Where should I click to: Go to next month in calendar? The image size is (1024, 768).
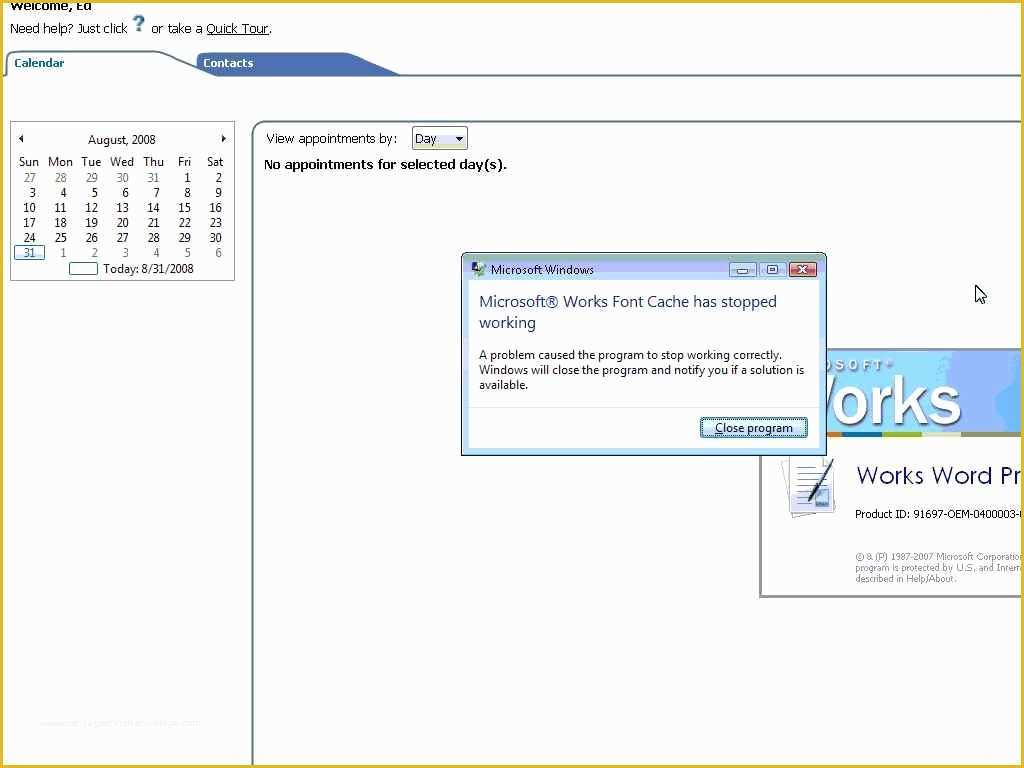[x=223, y=138]
